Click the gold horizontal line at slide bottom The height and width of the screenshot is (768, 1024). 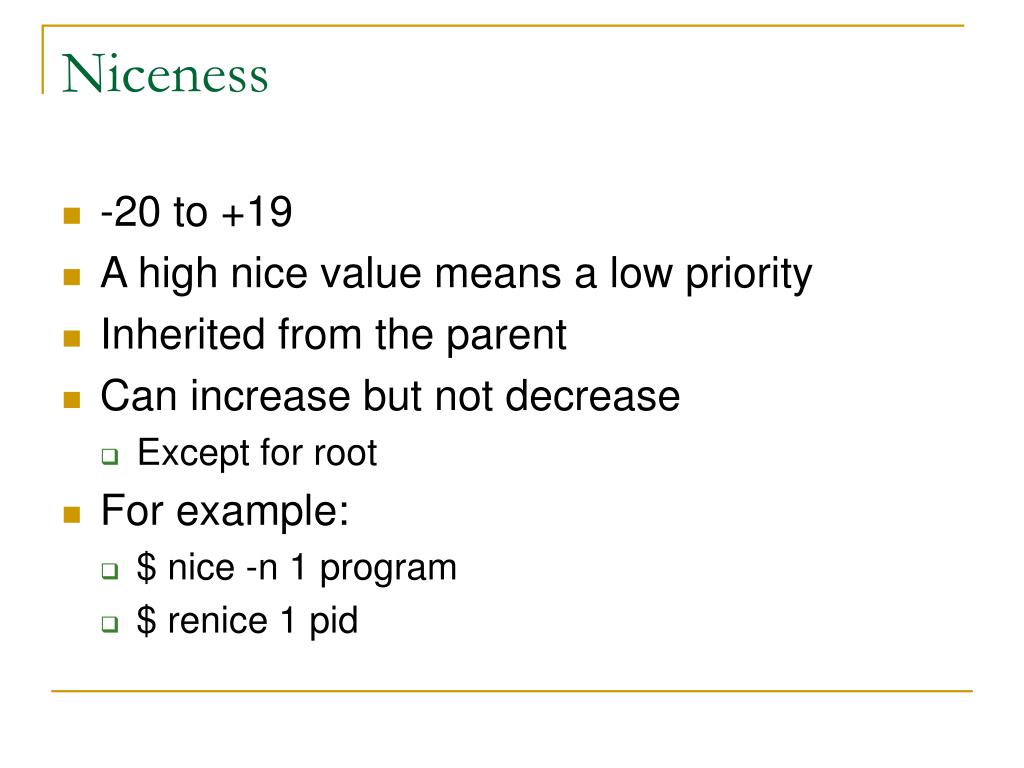512,691
